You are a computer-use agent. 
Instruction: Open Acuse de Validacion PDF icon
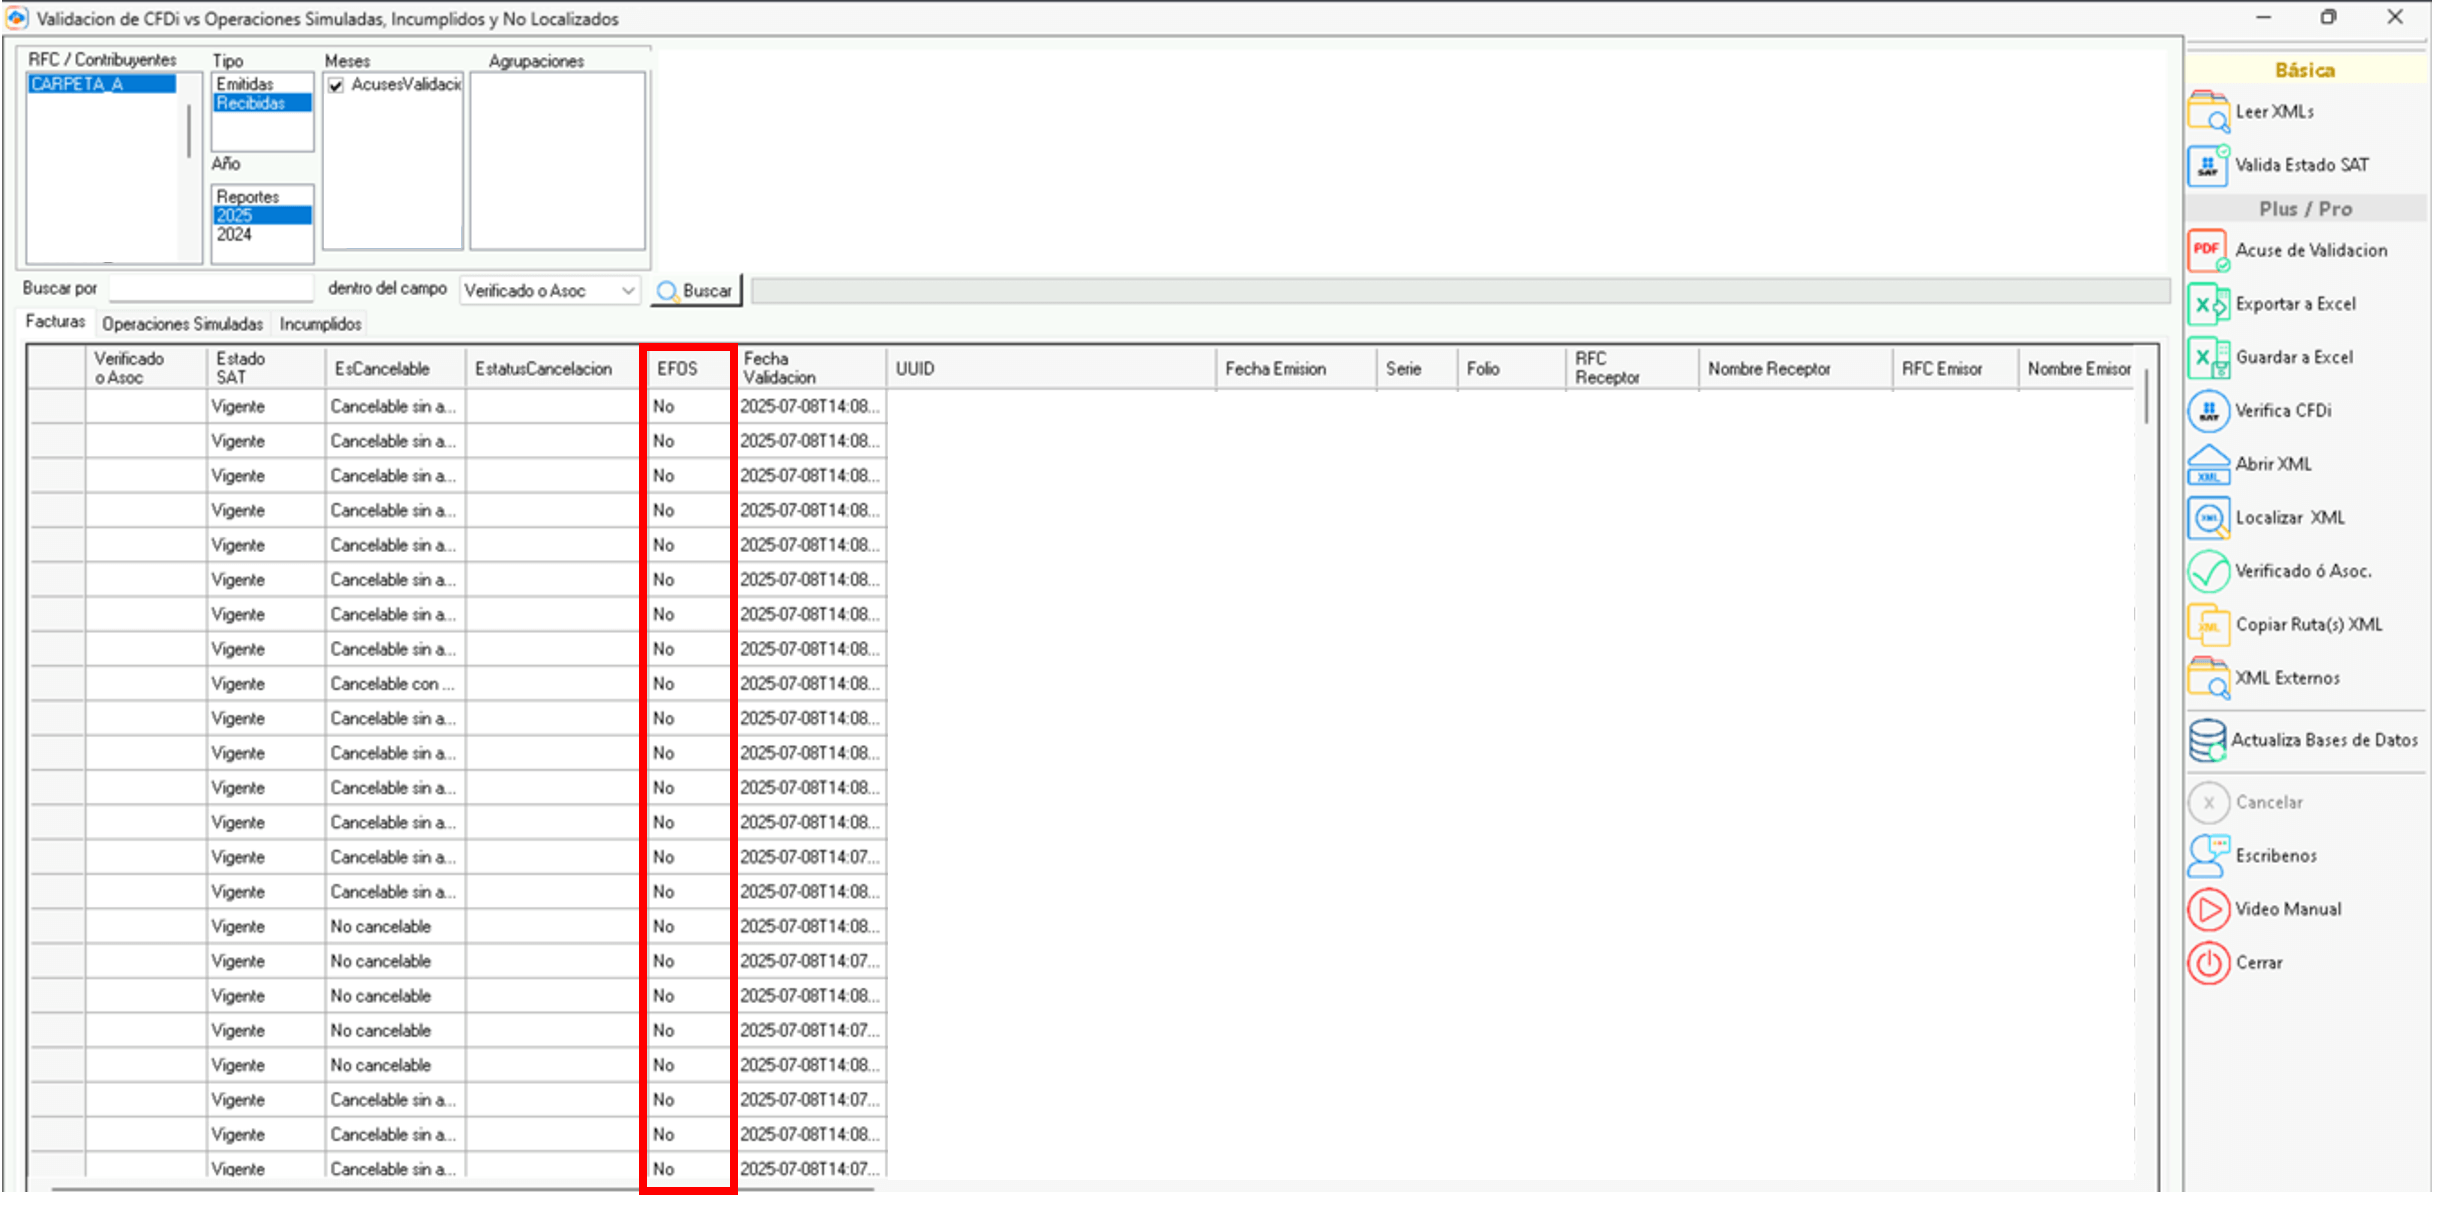[2207, 250]
